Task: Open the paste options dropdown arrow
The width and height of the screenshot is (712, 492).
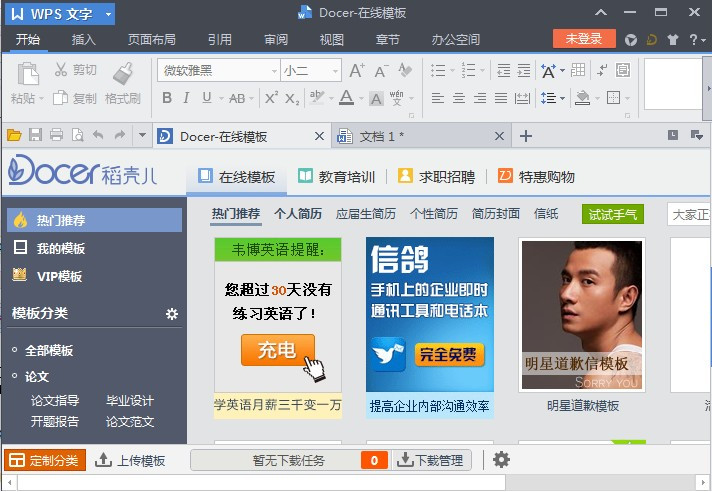Action: (x=41, y=98)
